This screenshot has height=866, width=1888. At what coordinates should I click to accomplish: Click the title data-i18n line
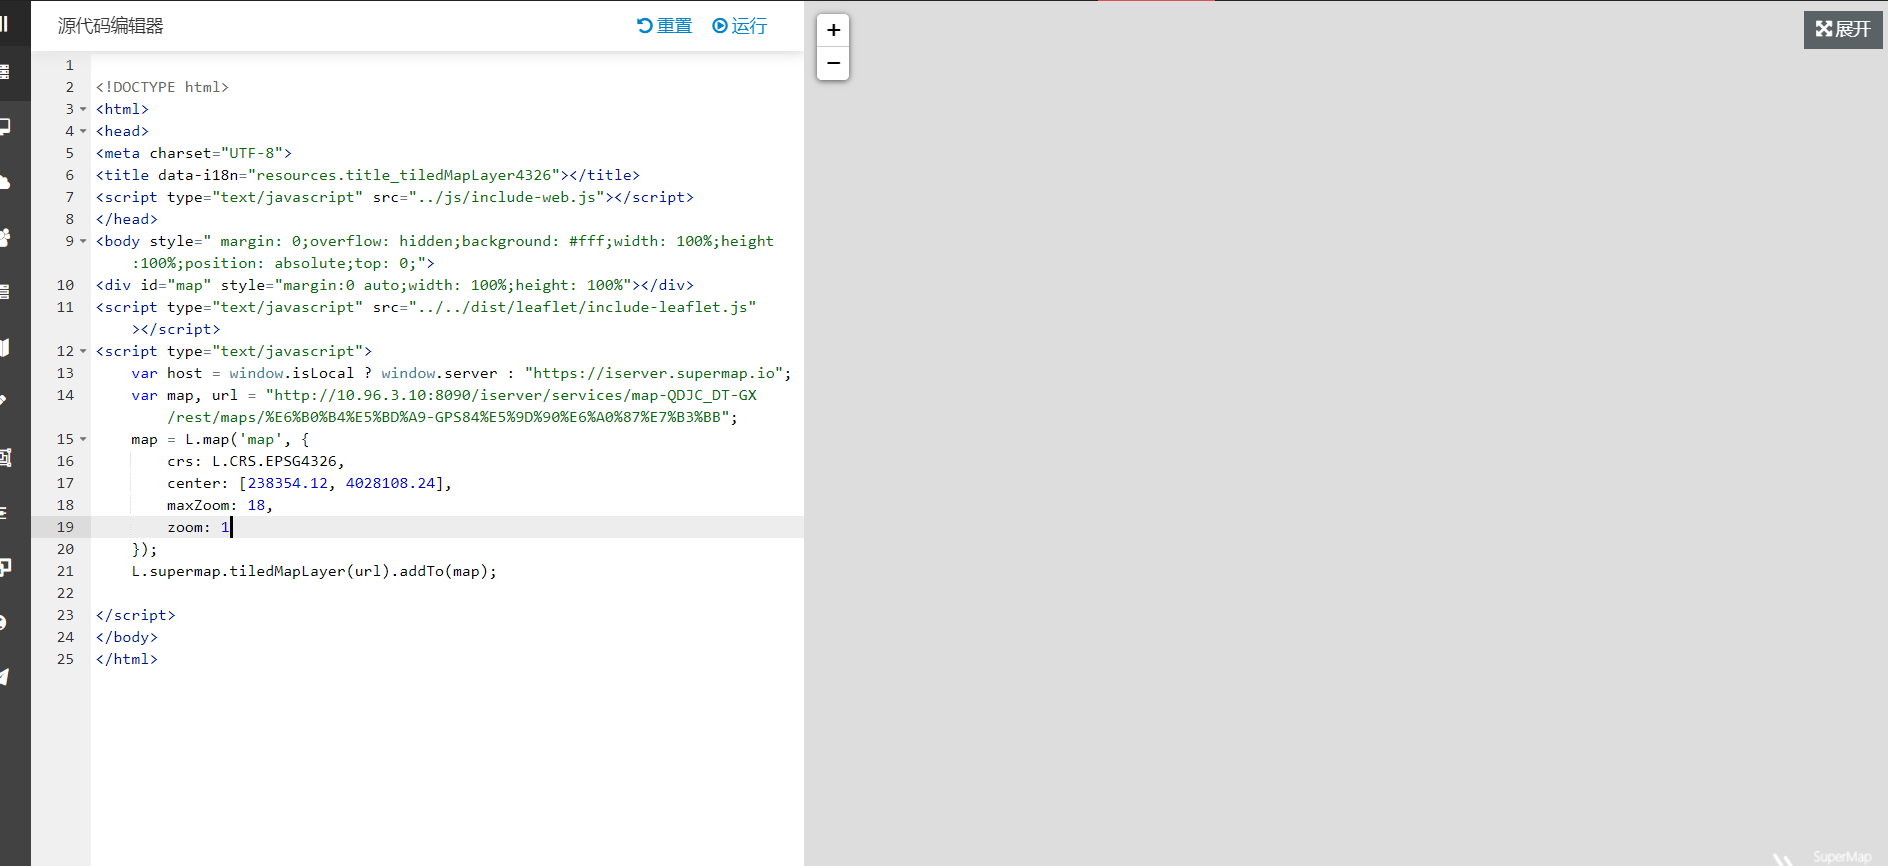point(368,175)
